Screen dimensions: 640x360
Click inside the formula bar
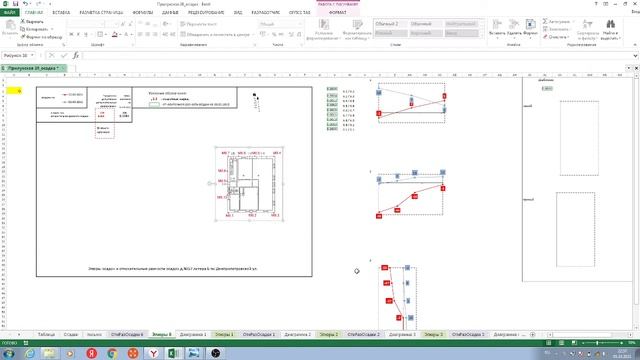(x=357, y=55)
